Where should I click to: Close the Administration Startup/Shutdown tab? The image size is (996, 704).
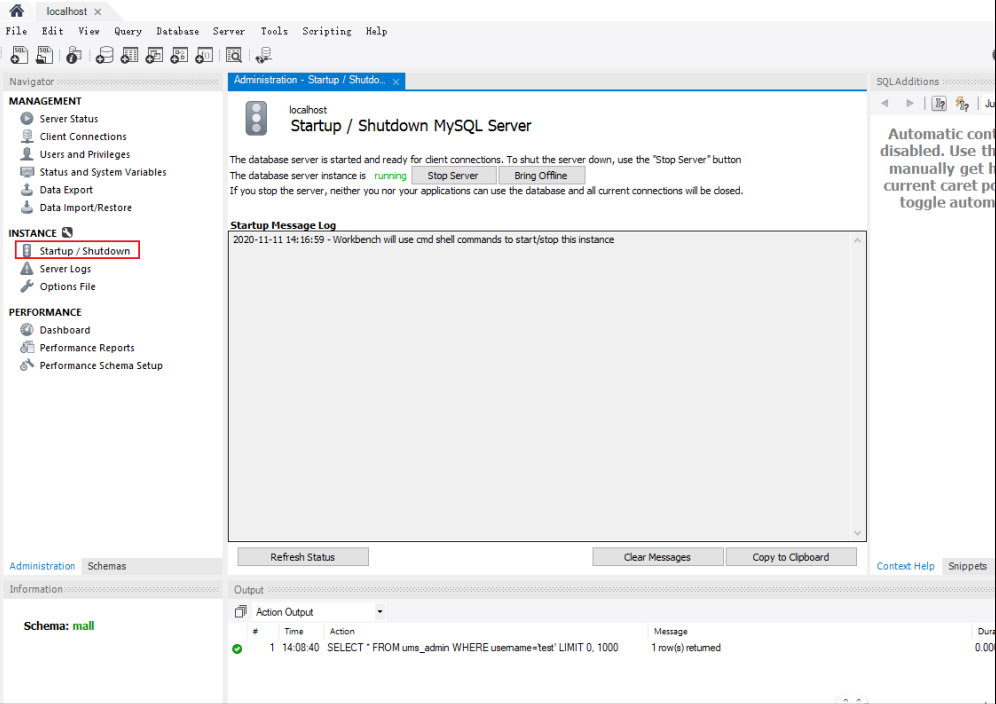(396, 81)
